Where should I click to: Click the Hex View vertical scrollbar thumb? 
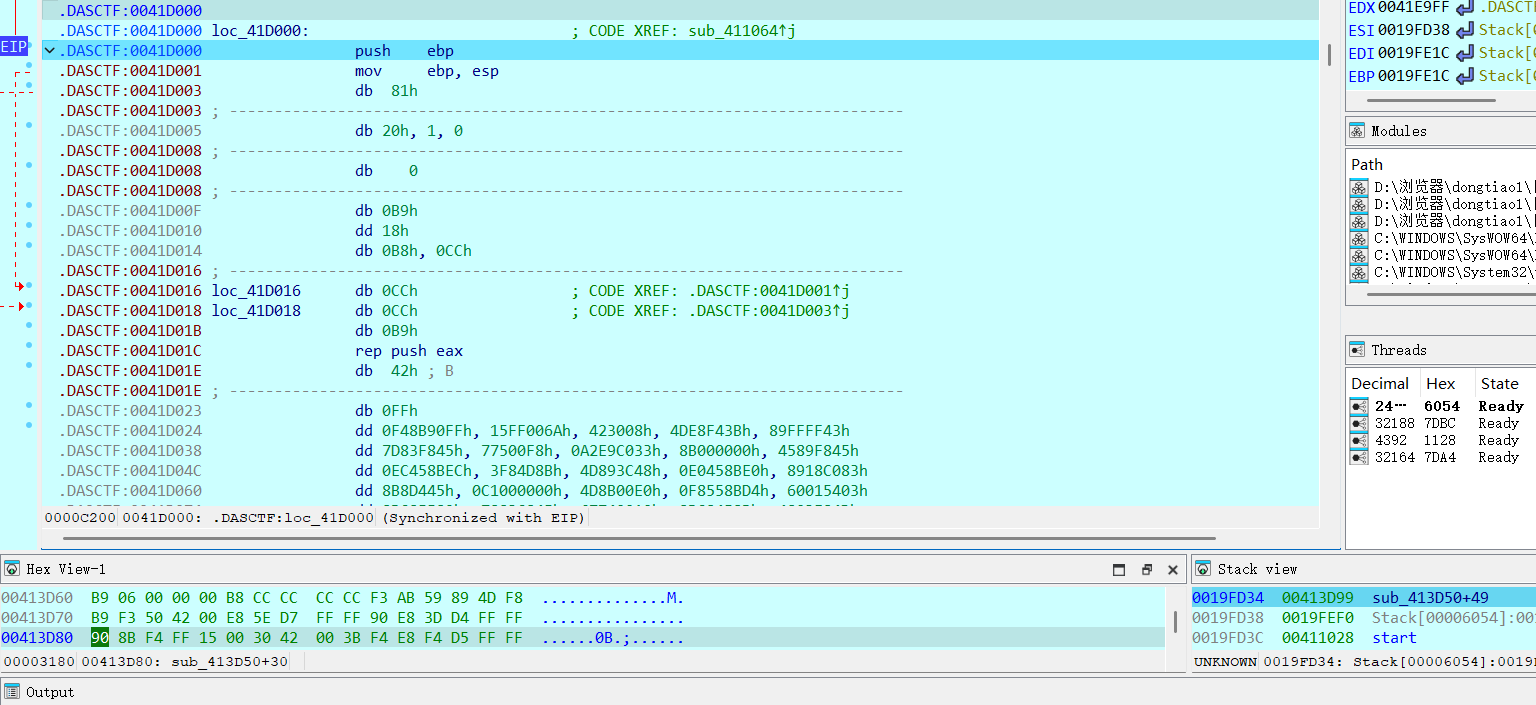click(x=1175, y=621)
